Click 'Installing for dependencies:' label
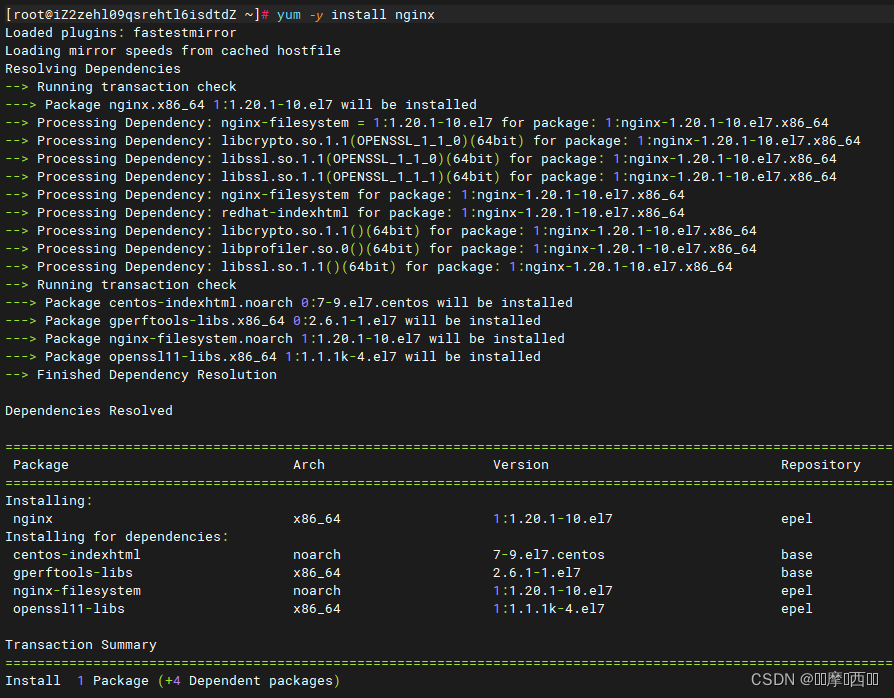The height and width of the screenshot is (698, 894). [x=117, y=537]
